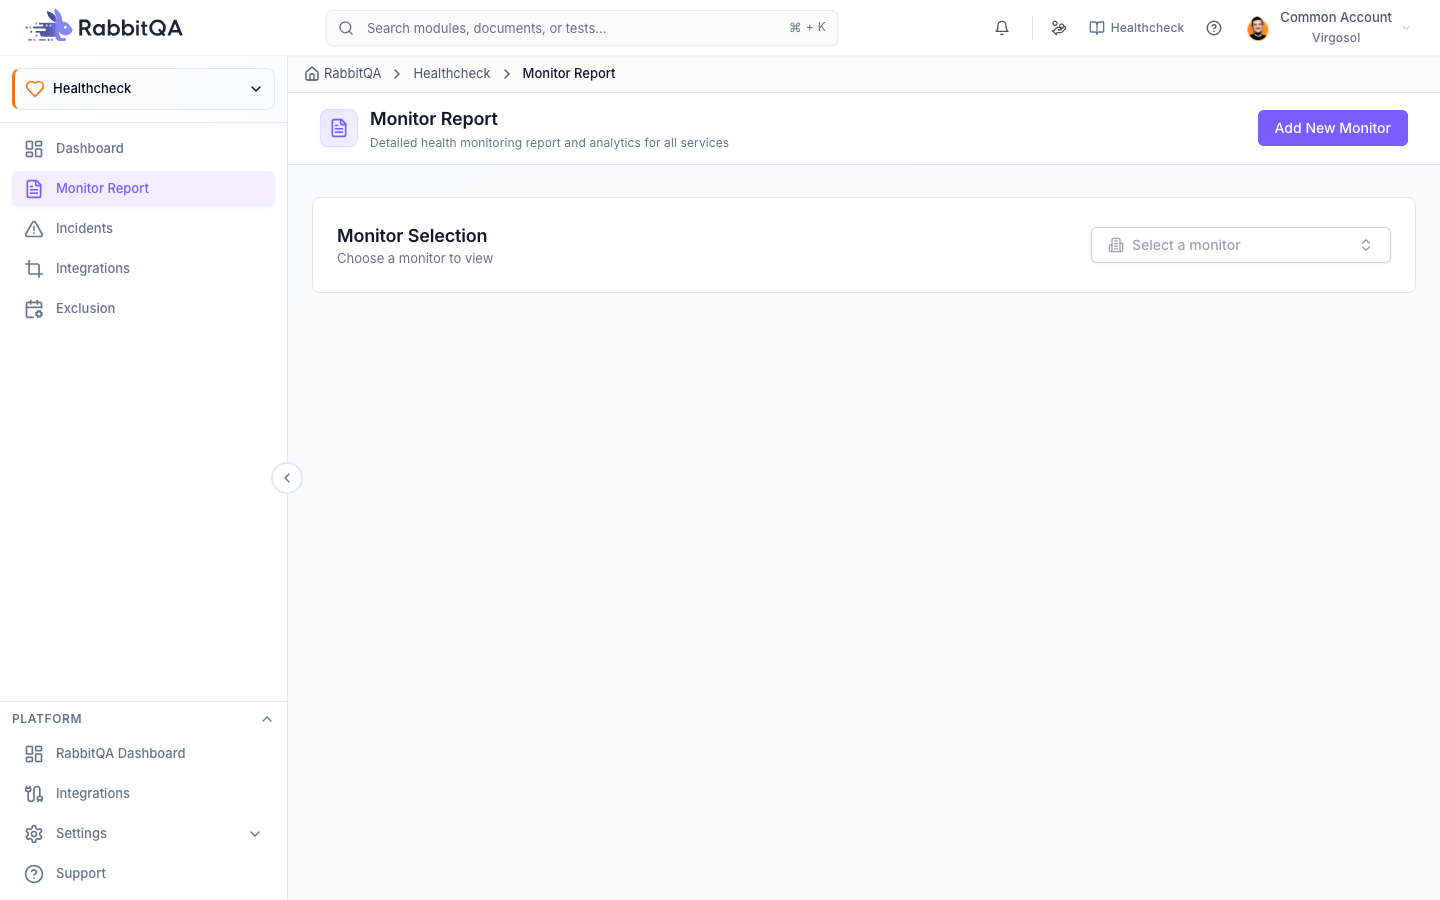The height and width of the screenshot is (900, 1440).
Task: Click the Monitor Report breadcrumb text
Action: [x=569, y=73]
